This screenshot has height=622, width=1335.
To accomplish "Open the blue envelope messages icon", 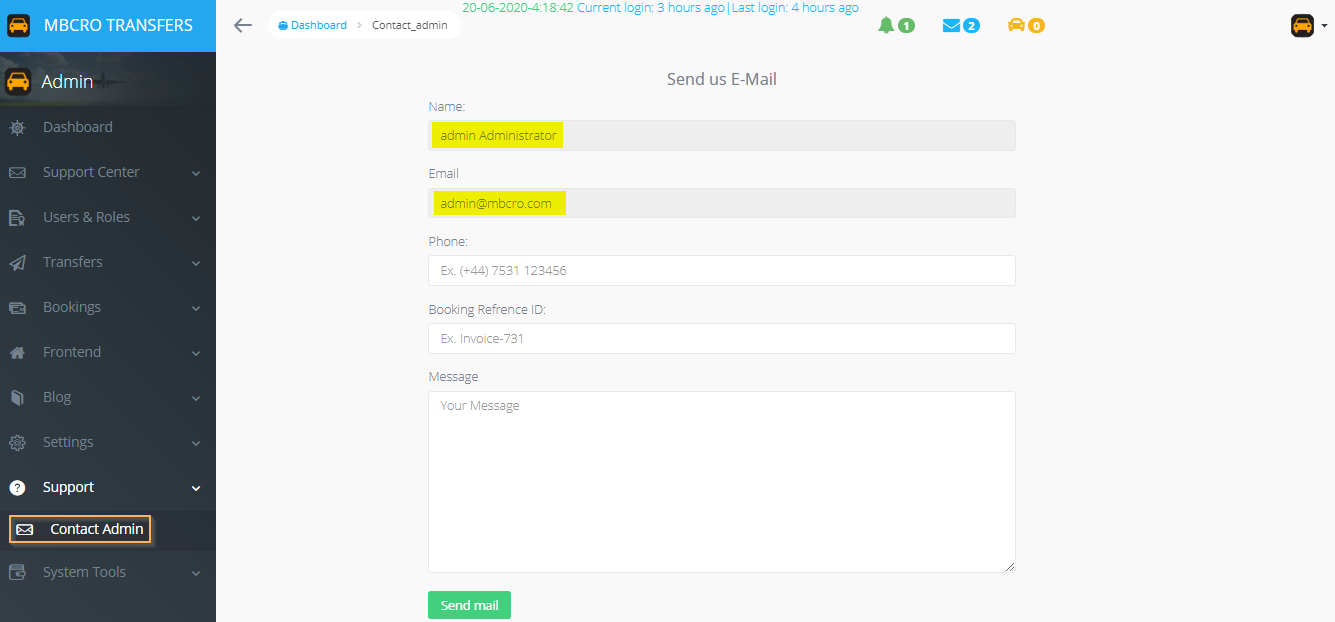I will pos(951,25).
